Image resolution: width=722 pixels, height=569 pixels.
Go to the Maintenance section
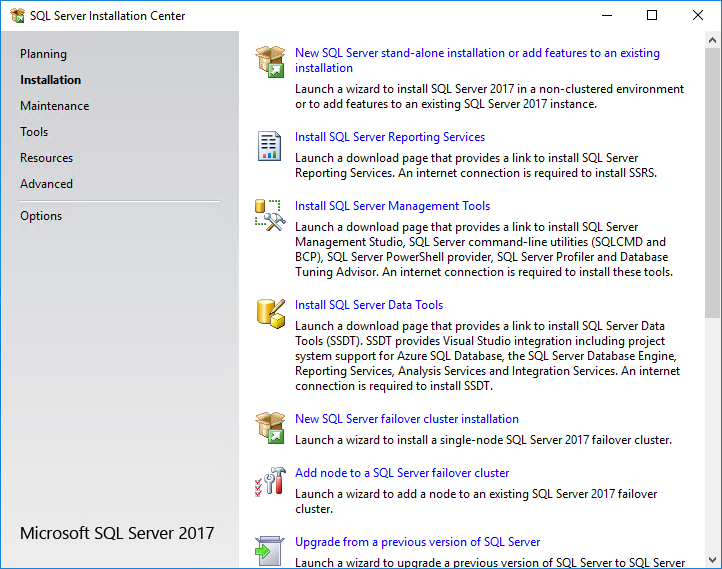[x=55, y=106]
